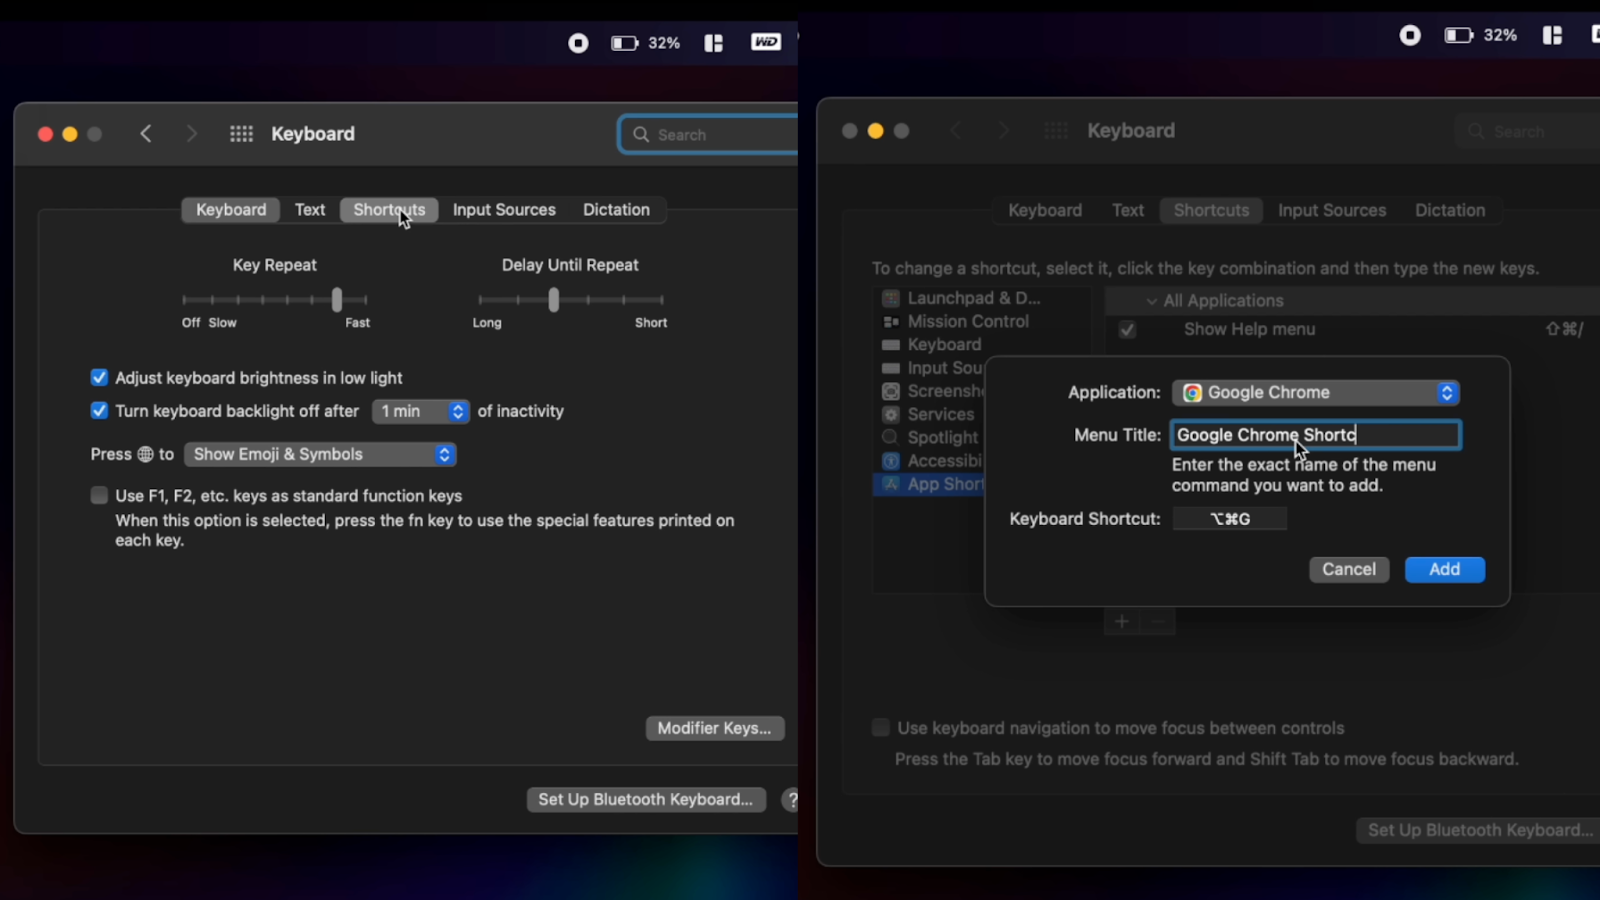The height and width of the screenshot is (900, 1600).
Task: Click the Menu Title text field
Action: [1316, 435]
